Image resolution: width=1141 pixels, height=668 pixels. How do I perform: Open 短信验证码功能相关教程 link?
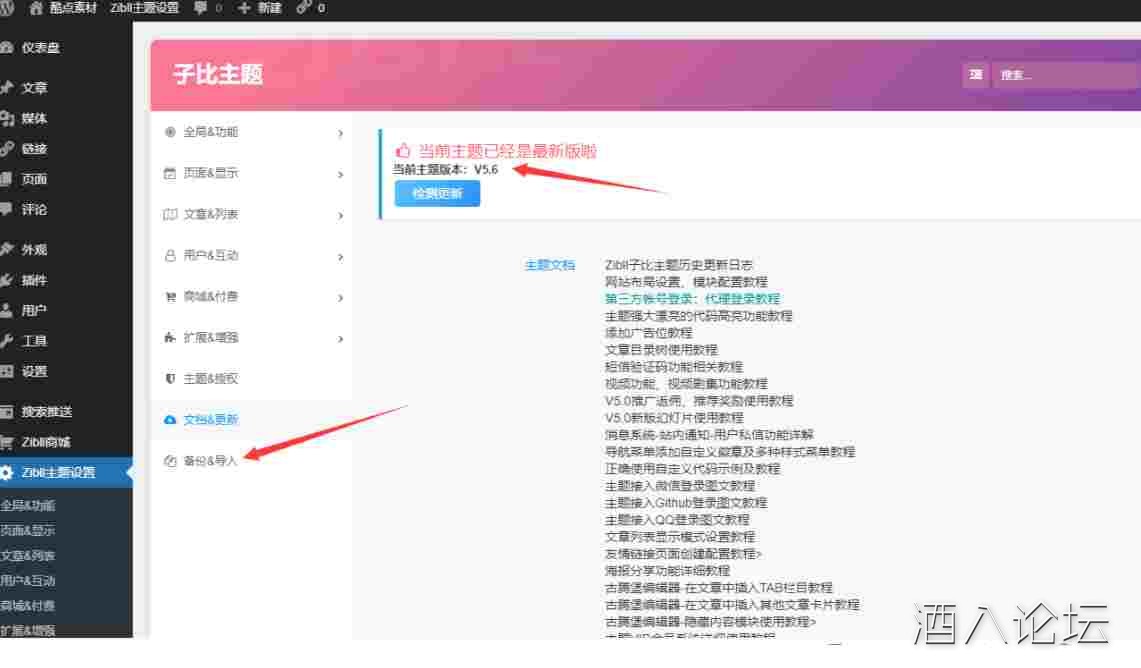pyautogui.click(x=673, y=367)
